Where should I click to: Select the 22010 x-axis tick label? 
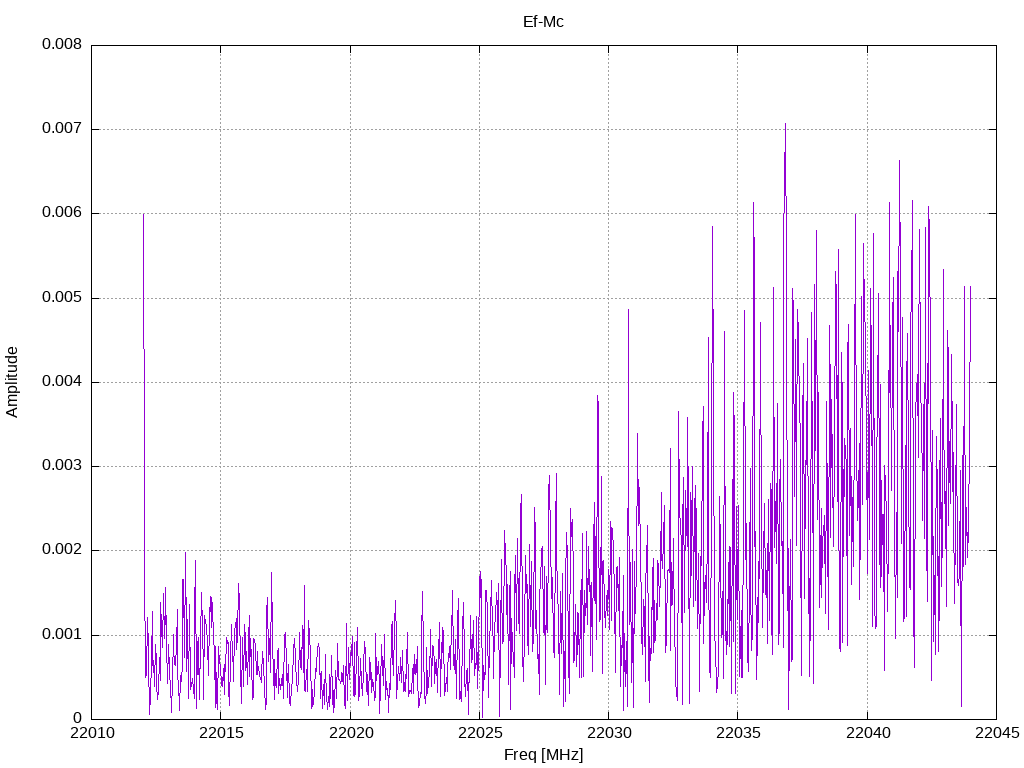point(91,735)
